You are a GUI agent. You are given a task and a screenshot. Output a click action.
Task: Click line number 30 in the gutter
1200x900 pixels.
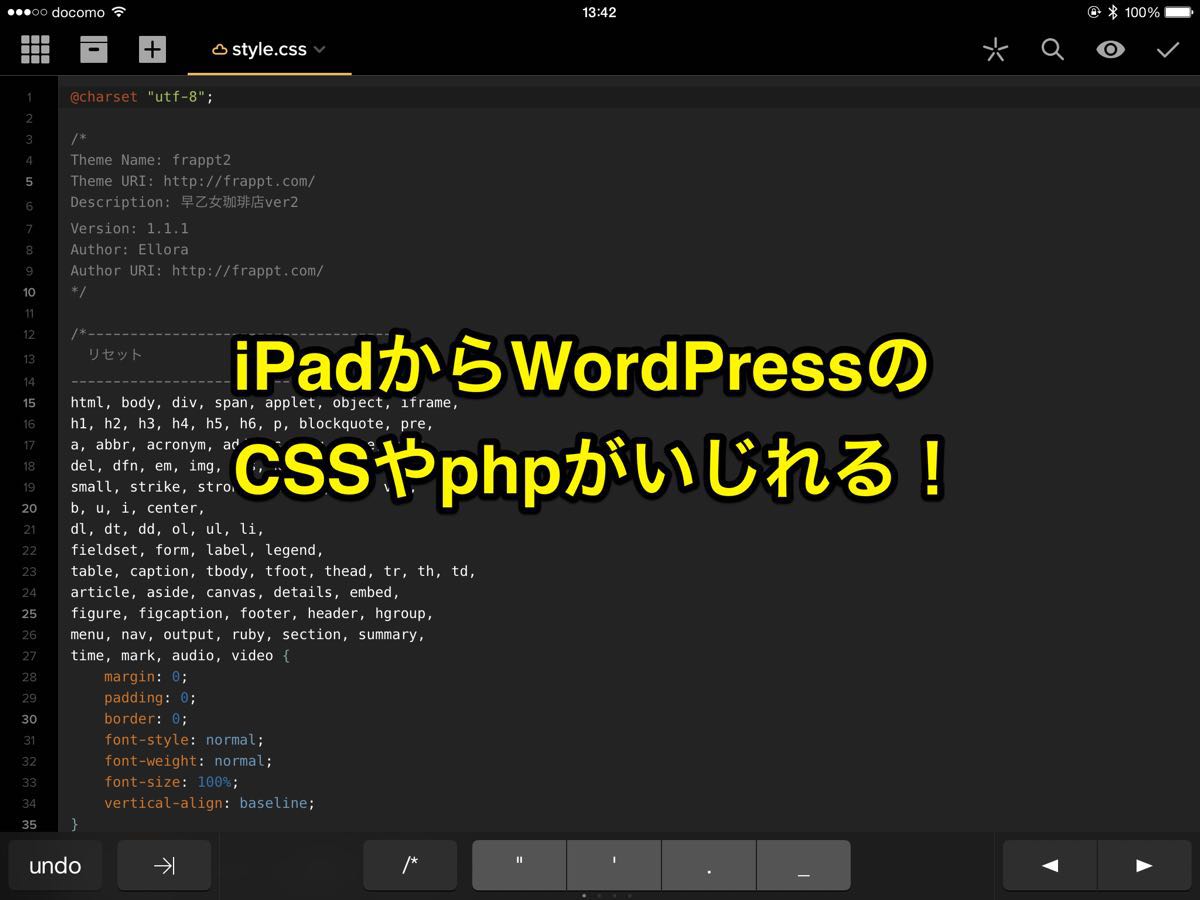click(29, 719)
